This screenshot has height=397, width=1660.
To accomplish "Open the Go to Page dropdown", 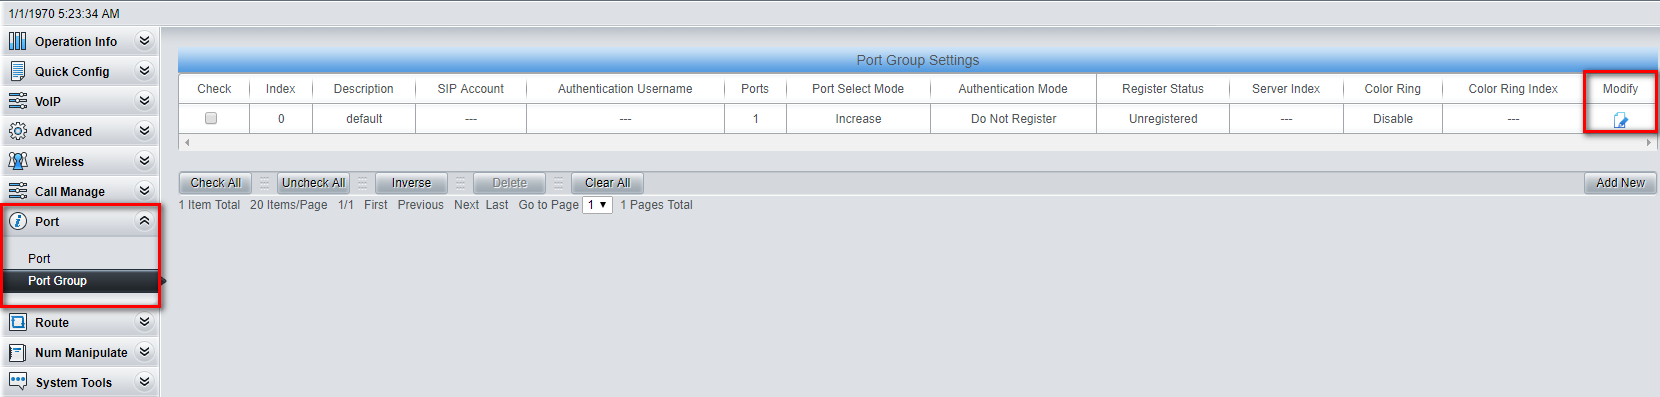I will pyautogui.click(x=597, y=205).
